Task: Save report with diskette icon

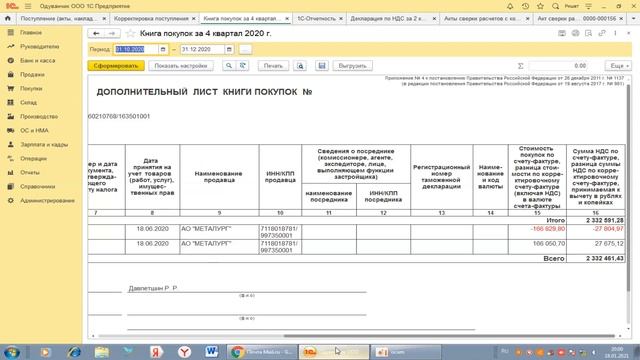Action: 322,66
